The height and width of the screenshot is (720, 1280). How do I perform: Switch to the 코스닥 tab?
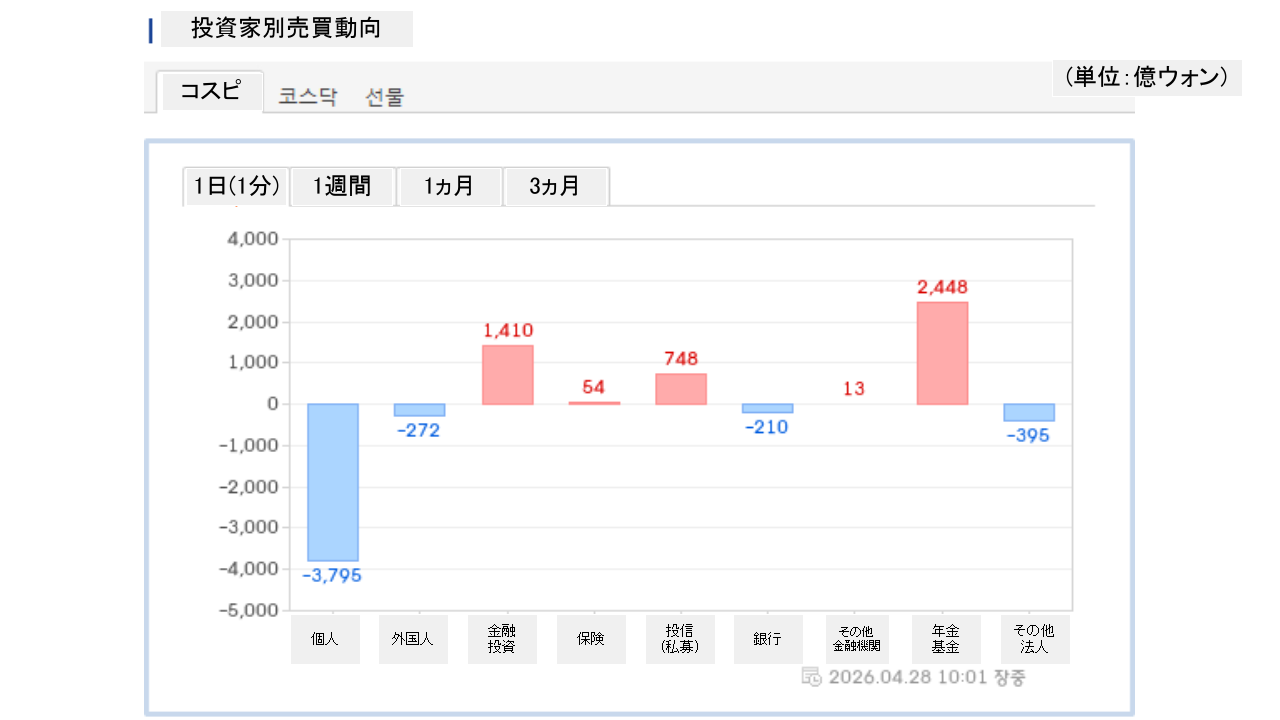(x=308, y=97)
